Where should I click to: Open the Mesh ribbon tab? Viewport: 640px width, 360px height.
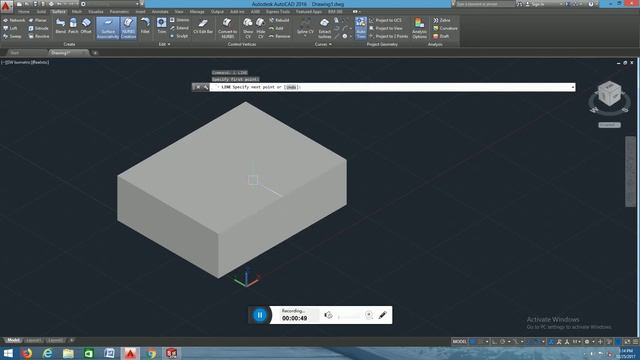pyautogui.click(x=77, y=12)
